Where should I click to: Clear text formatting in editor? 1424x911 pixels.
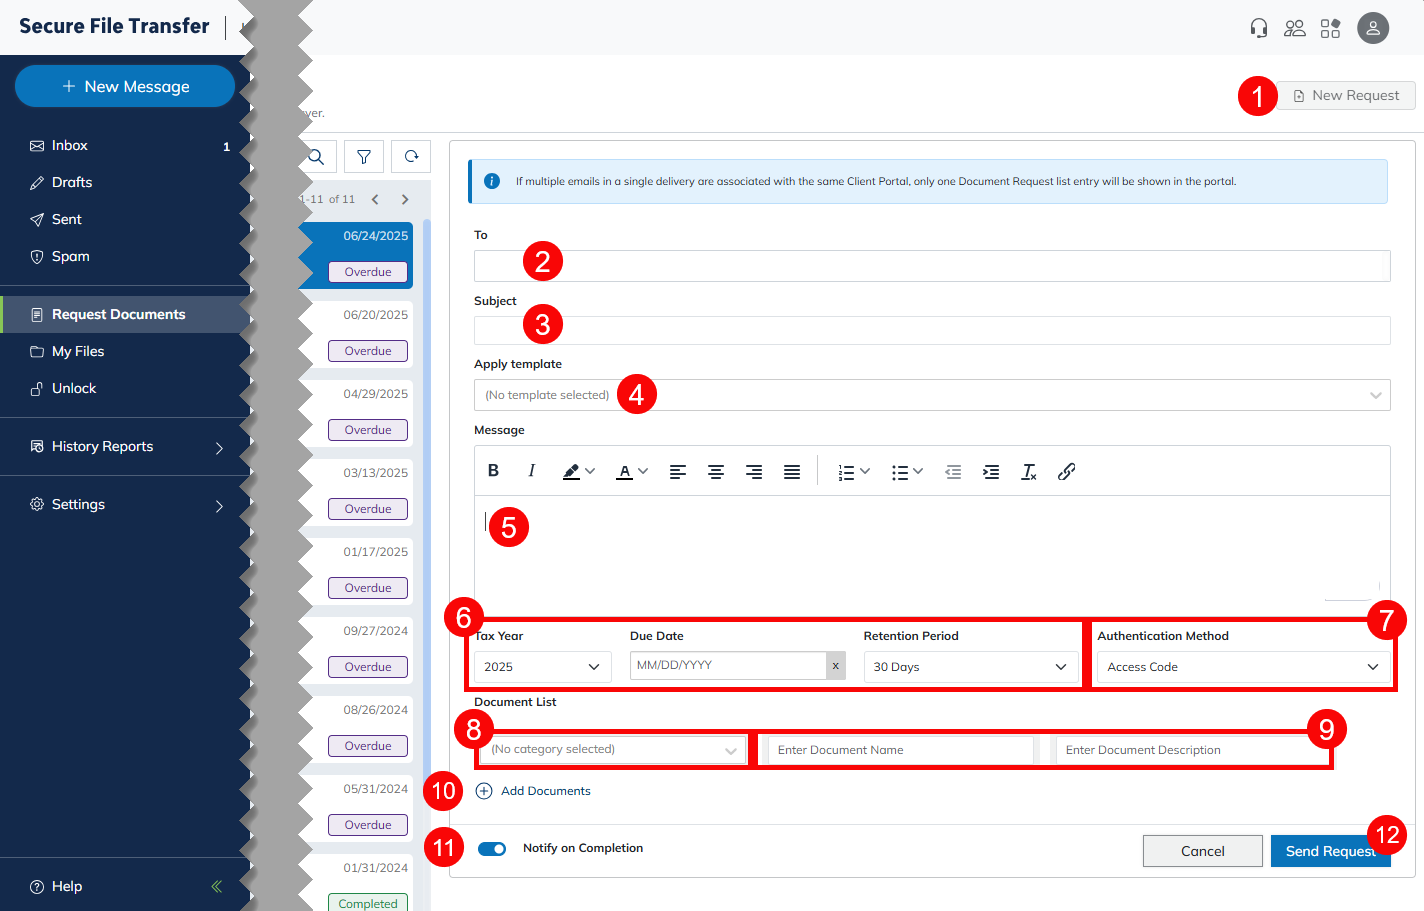click(x=1028, y=471)
